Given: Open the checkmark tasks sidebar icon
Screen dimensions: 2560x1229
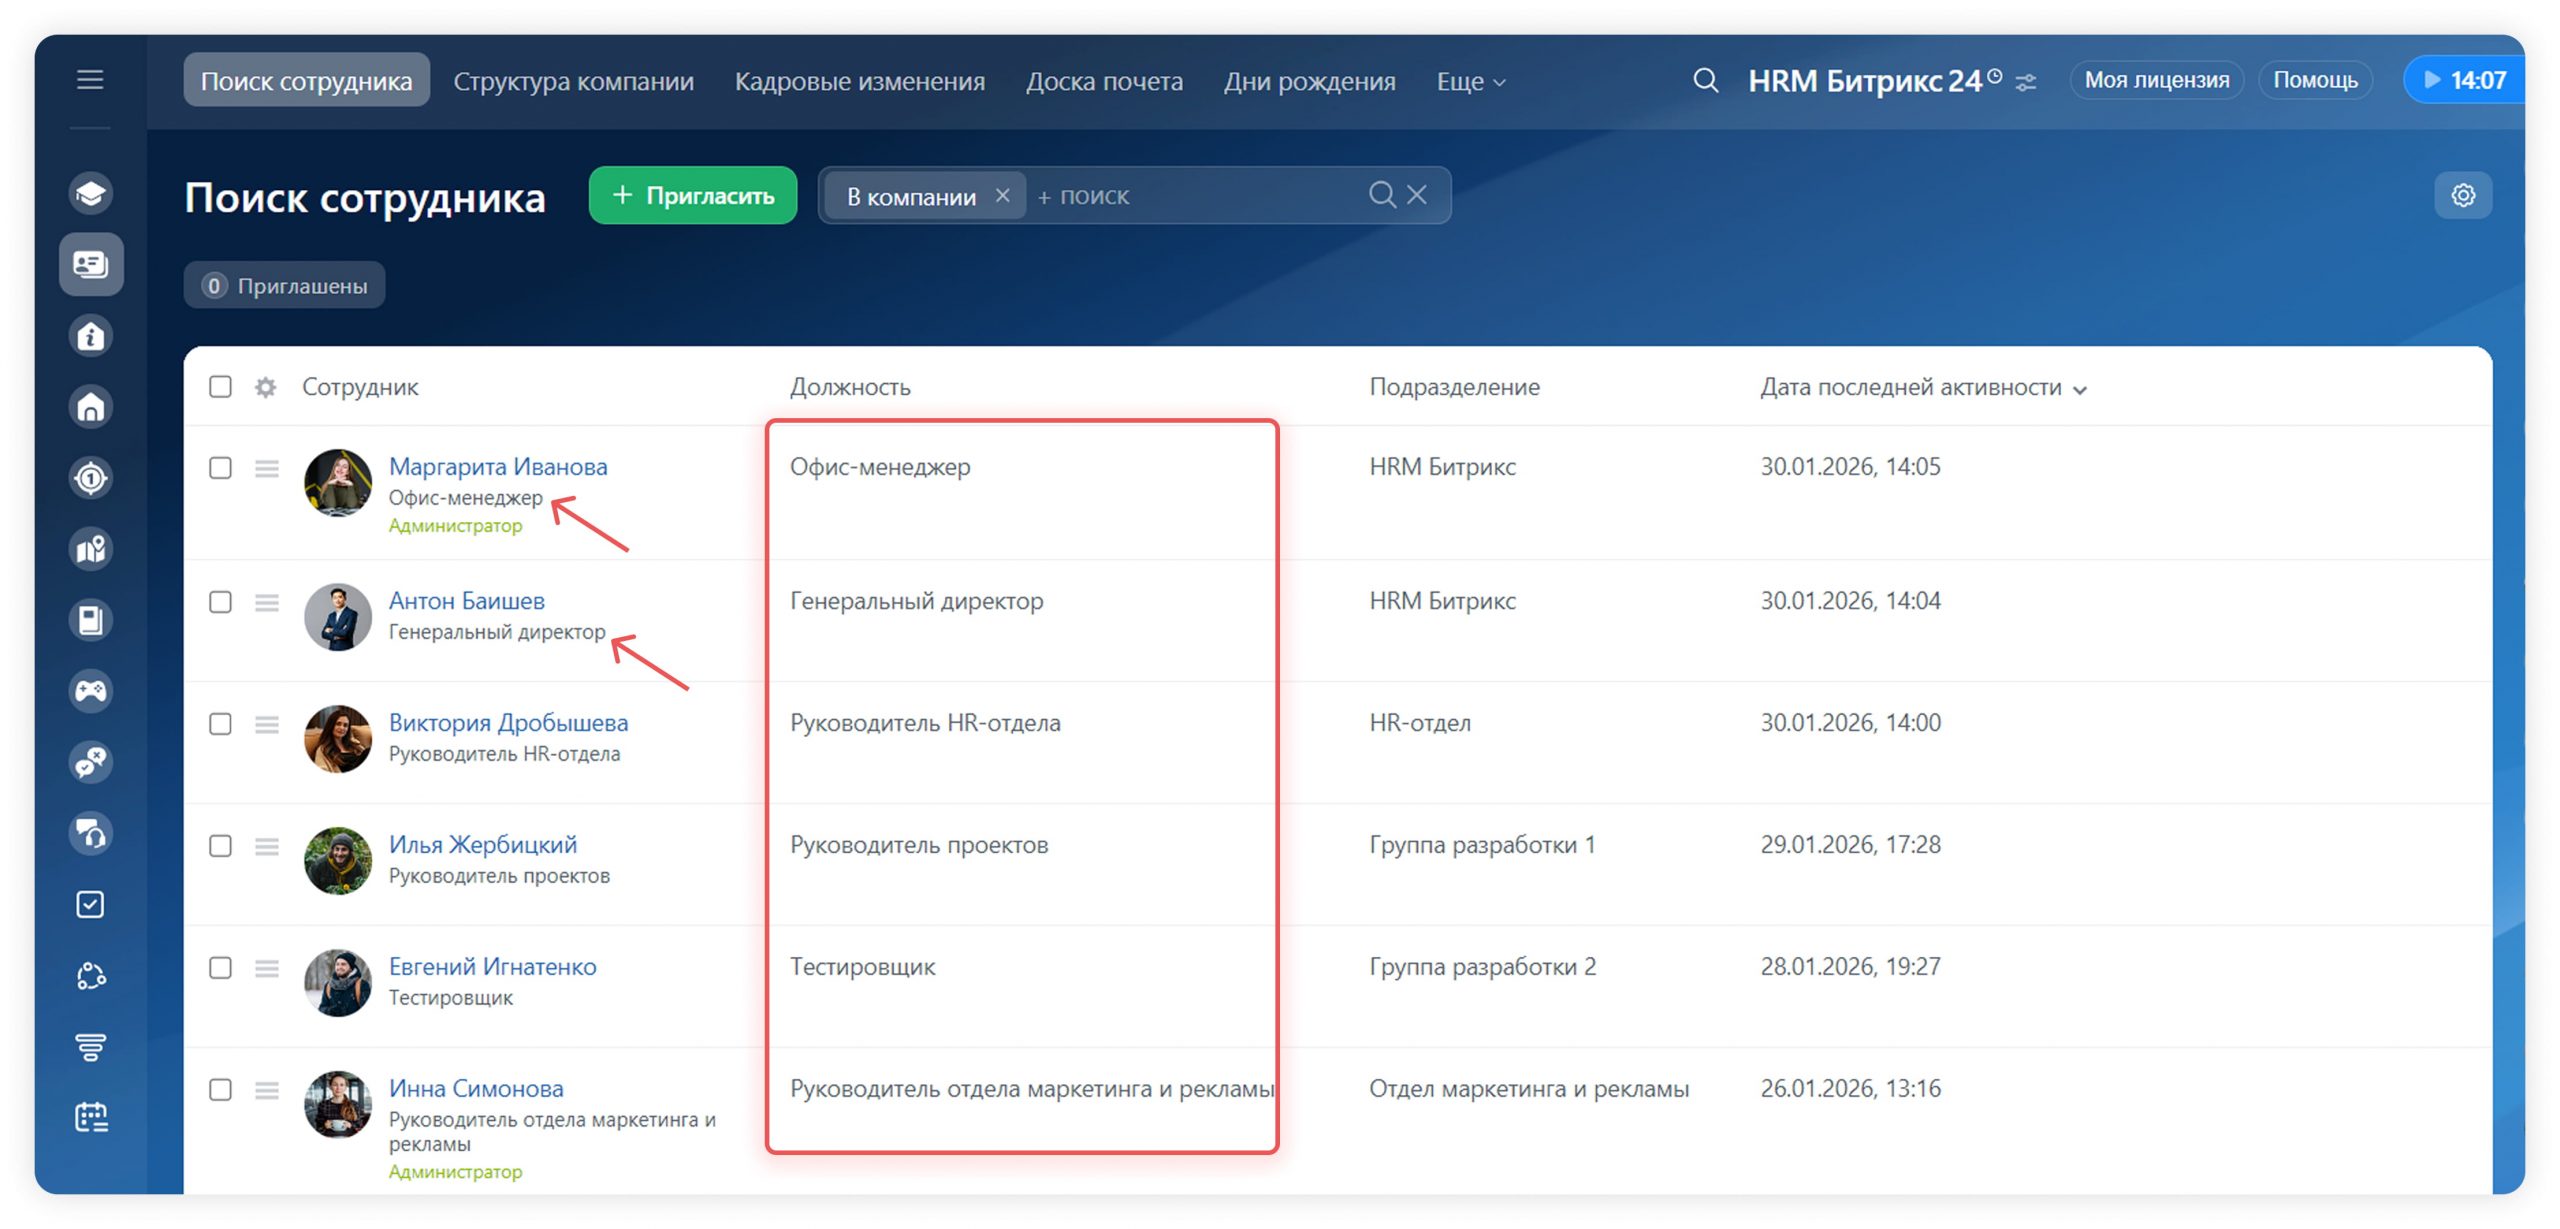Looking at the screenshot, I should coord(91,904).
